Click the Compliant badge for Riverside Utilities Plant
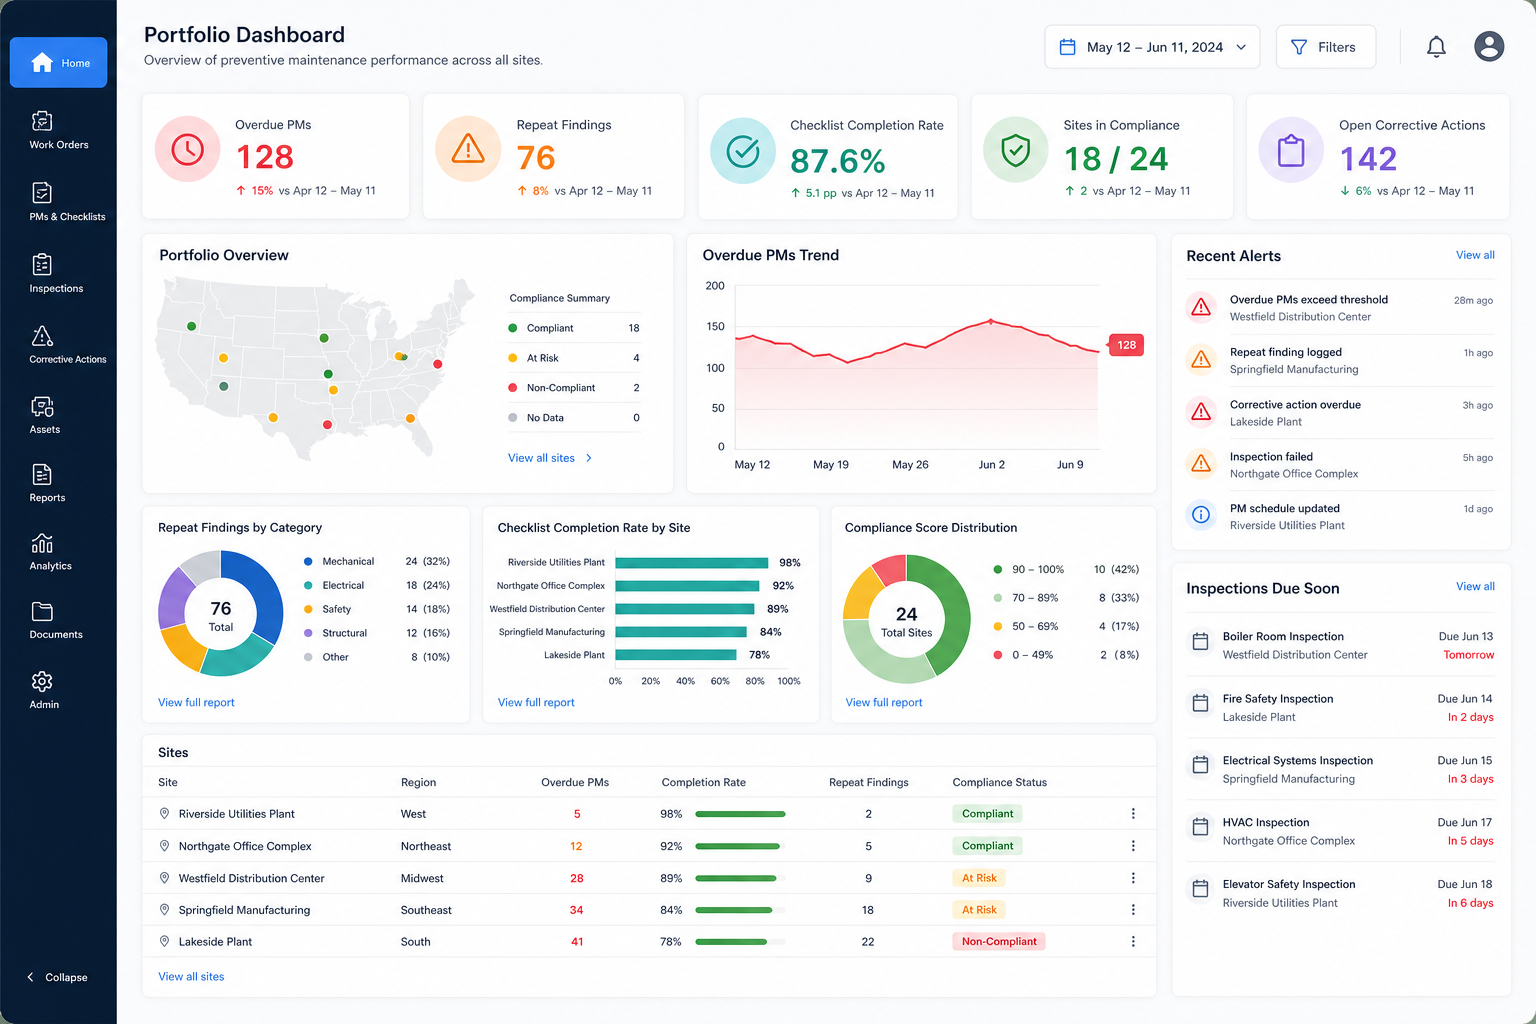1536x1024 pixels. tap(987, 814)
